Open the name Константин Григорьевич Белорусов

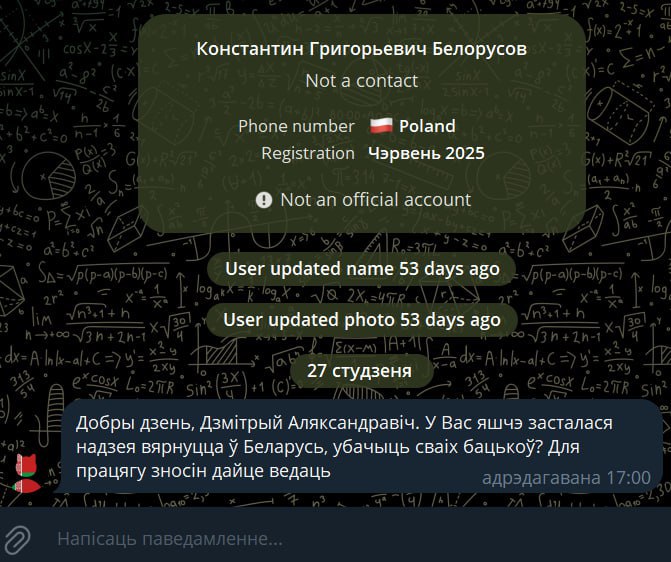pyautogui.click(x=362, y=49)
